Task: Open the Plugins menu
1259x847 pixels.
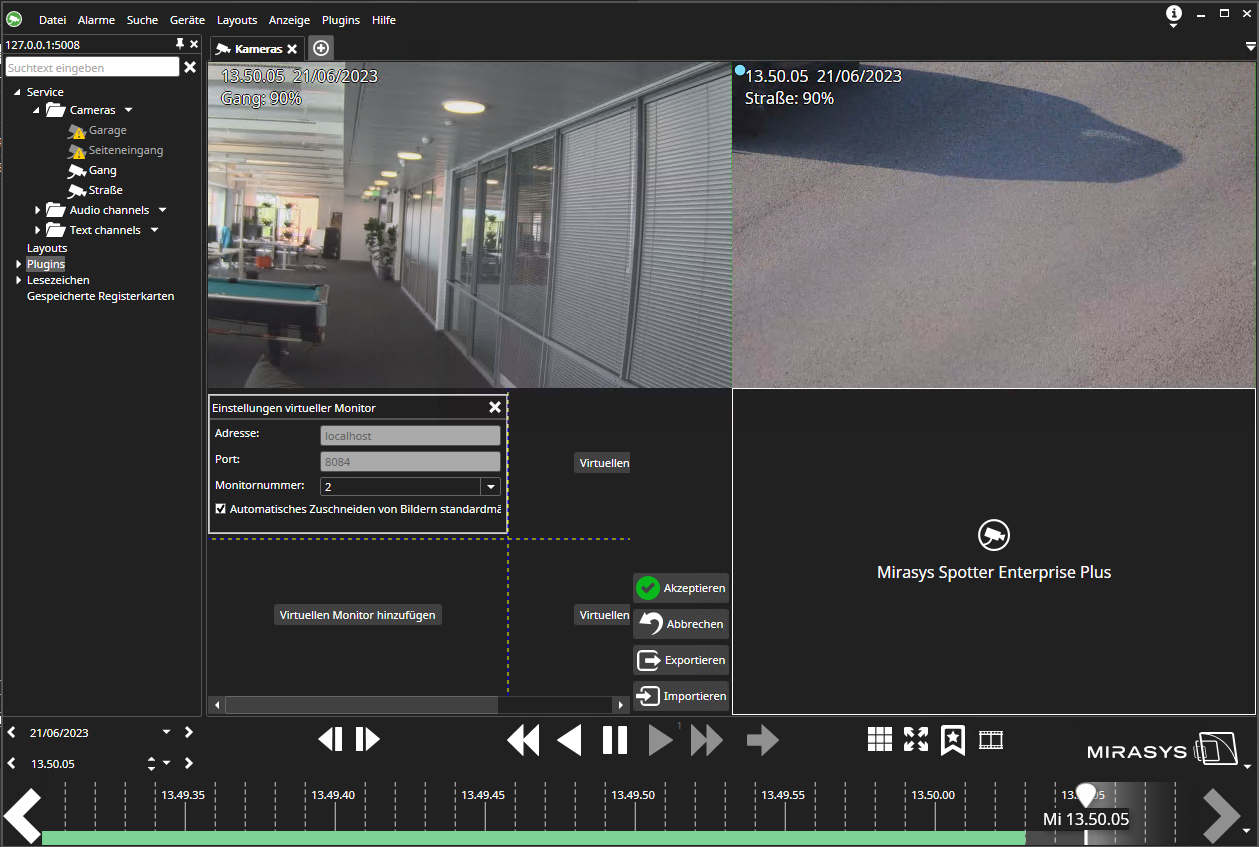Action: 340,20
